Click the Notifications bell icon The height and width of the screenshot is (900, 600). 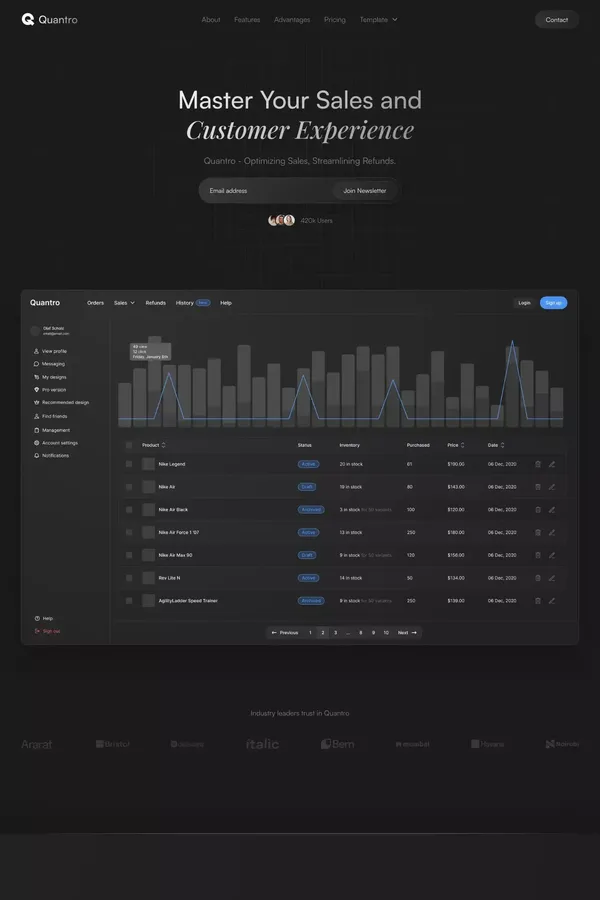click(x=36, y=455)
